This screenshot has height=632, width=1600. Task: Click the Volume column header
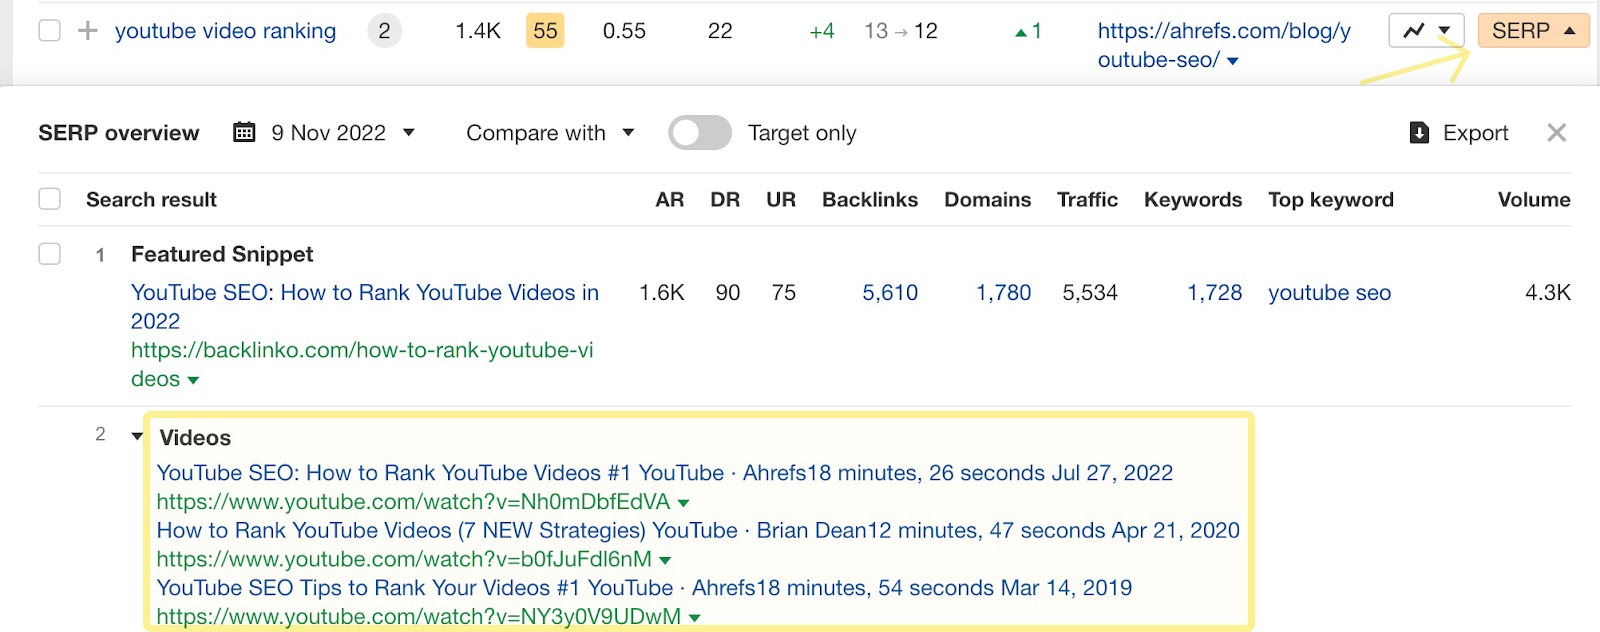[1534, 200]
